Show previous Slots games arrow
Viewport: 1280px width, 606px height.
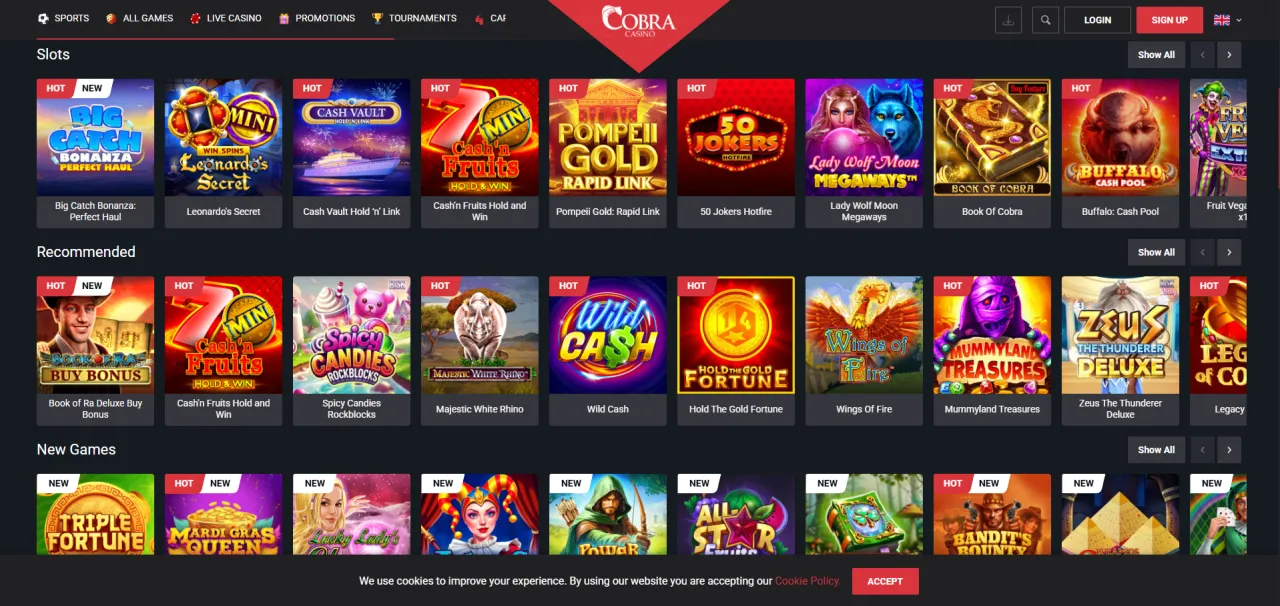tap(1203, 55)
